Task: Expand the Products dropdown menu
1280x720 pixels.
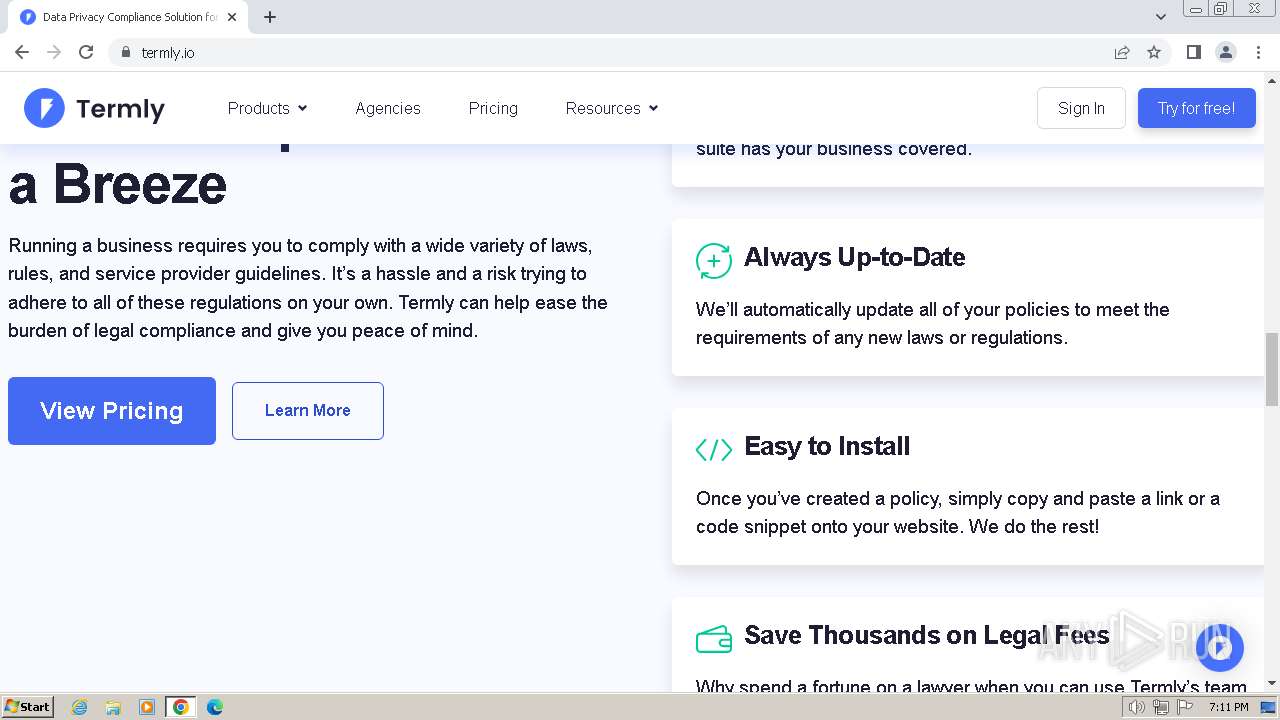Action: tap(267, 108)
